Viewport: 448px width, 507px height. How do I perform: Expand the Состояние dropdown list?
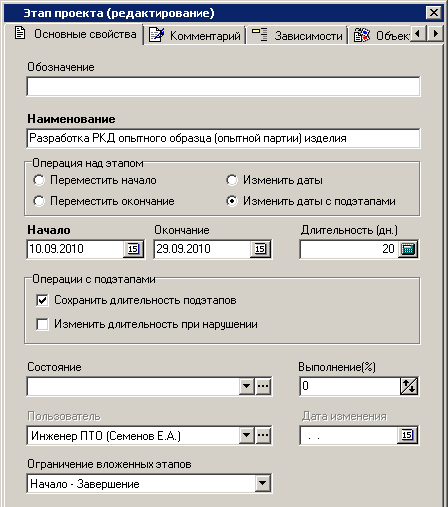[x=247, y=386]
